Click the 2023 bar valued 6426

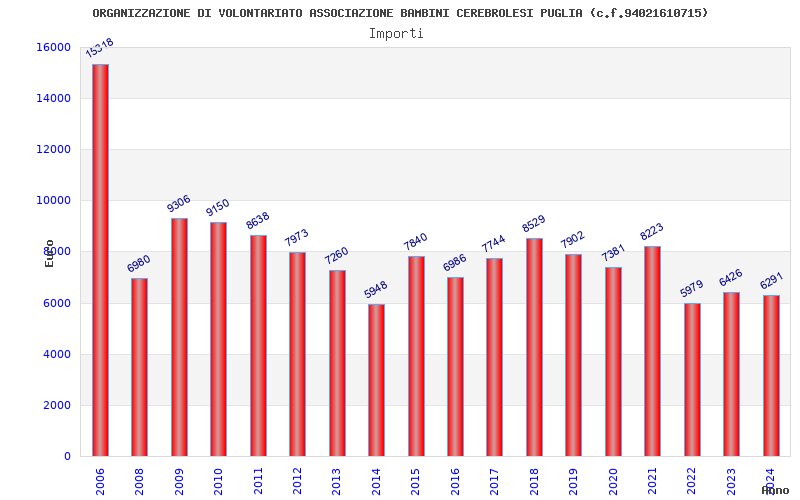point(732,374)
